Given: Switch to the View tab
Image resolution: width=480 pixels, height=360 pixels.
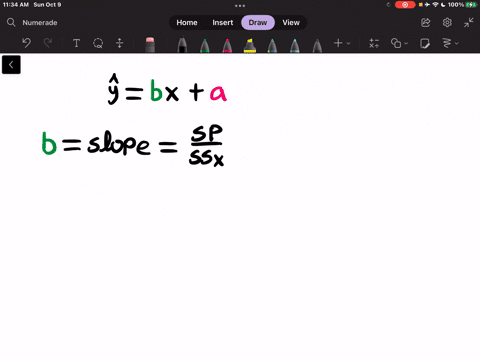Looking at the screenshot, I should (291, 23).
